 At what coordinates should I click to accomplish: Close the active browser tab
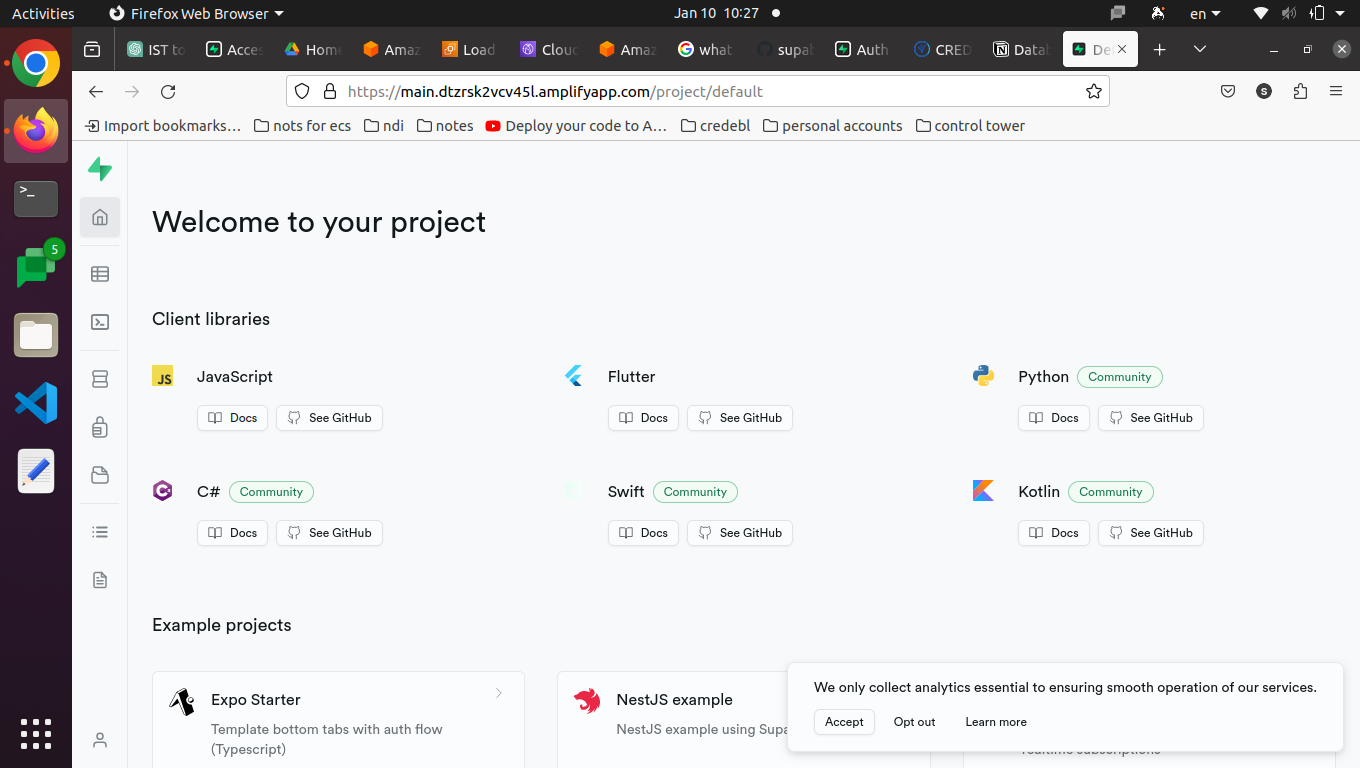(x=1122, y=49)
